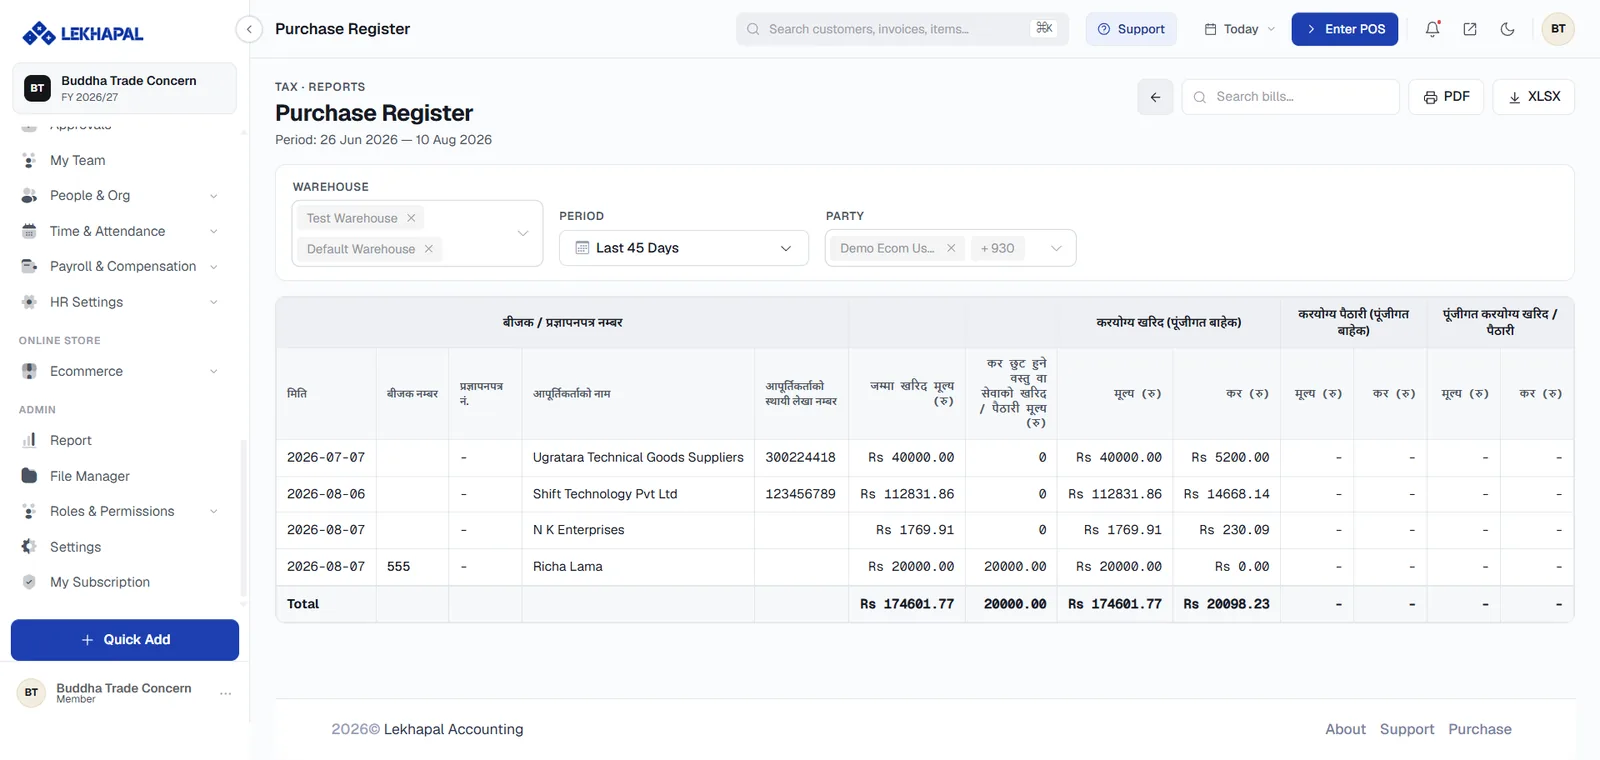Export the register as XLSX
The height and width of the screenshot is (760, 1600).
click(x=1534, y=97)
